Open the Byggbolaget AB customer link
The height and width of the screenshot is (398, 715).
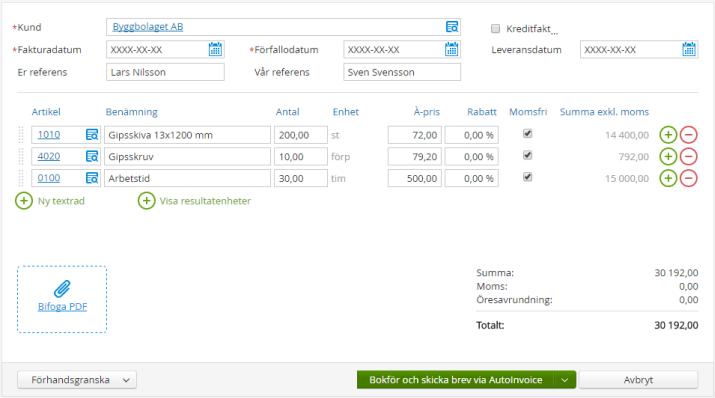point(148,27)
